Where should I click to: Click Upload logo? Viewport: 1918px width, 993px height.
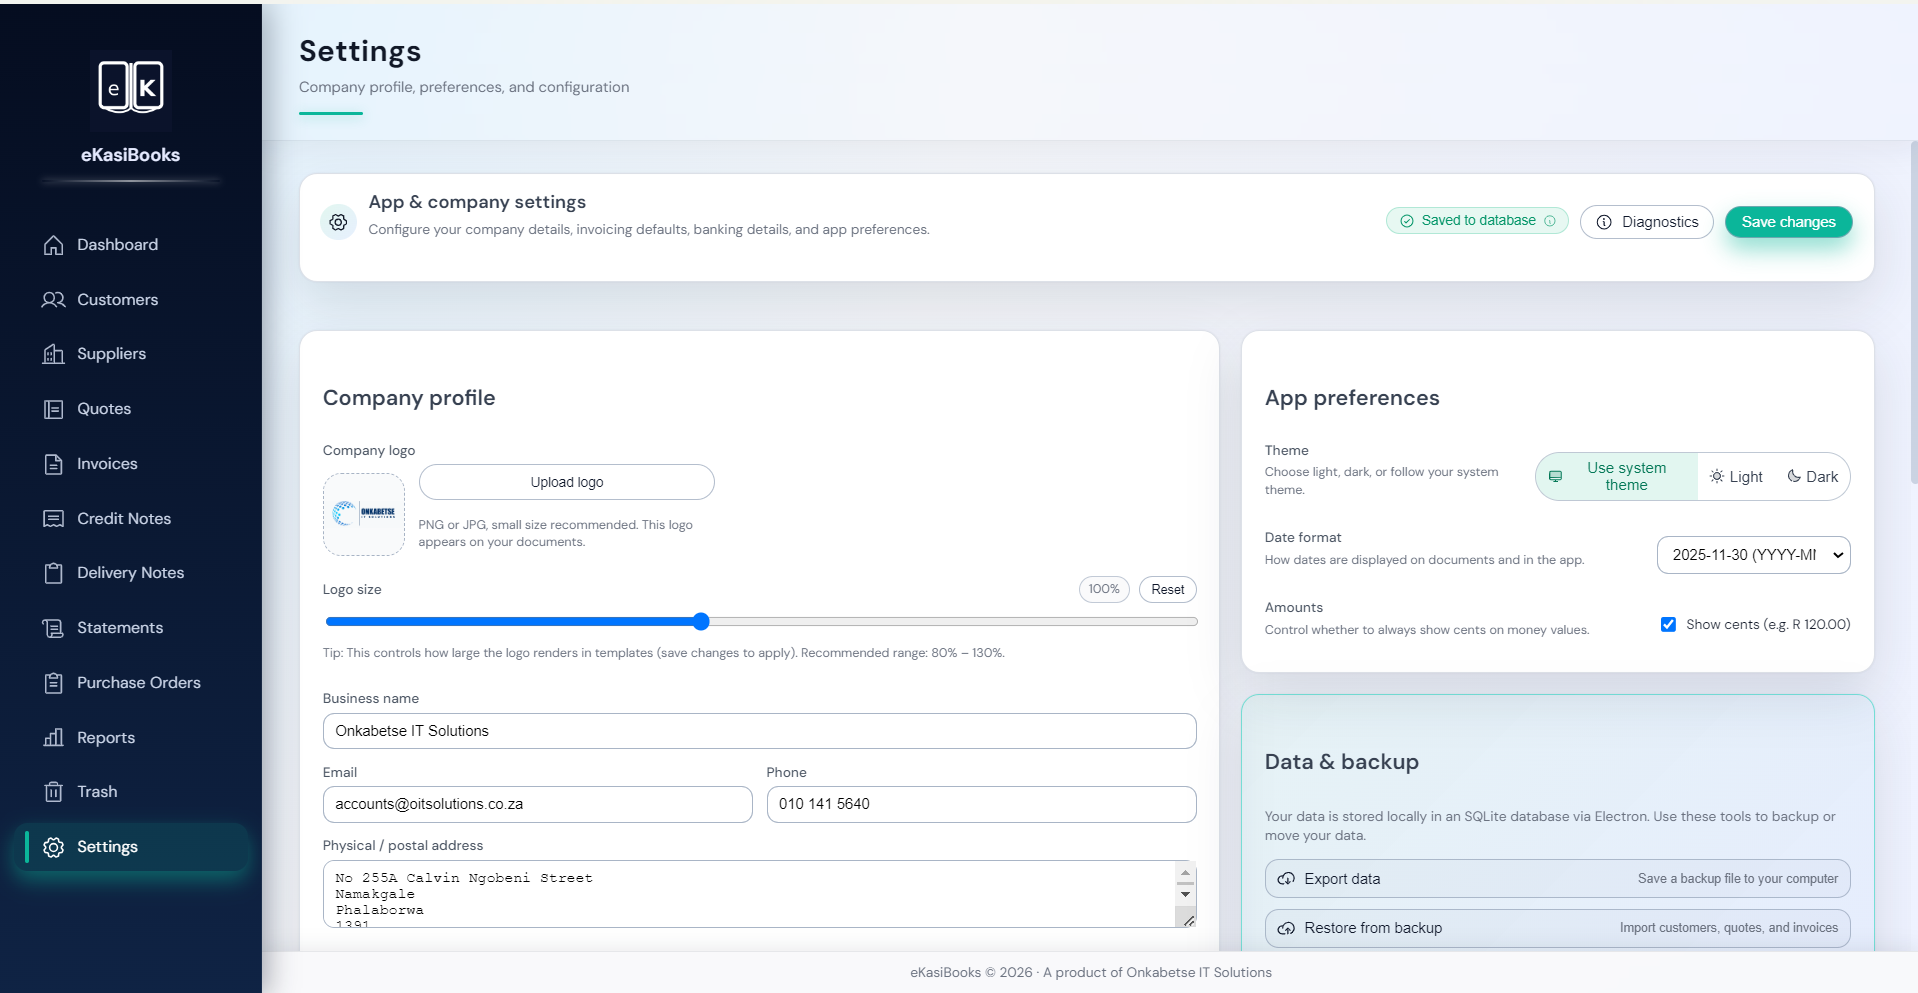[x=566, y=481]
